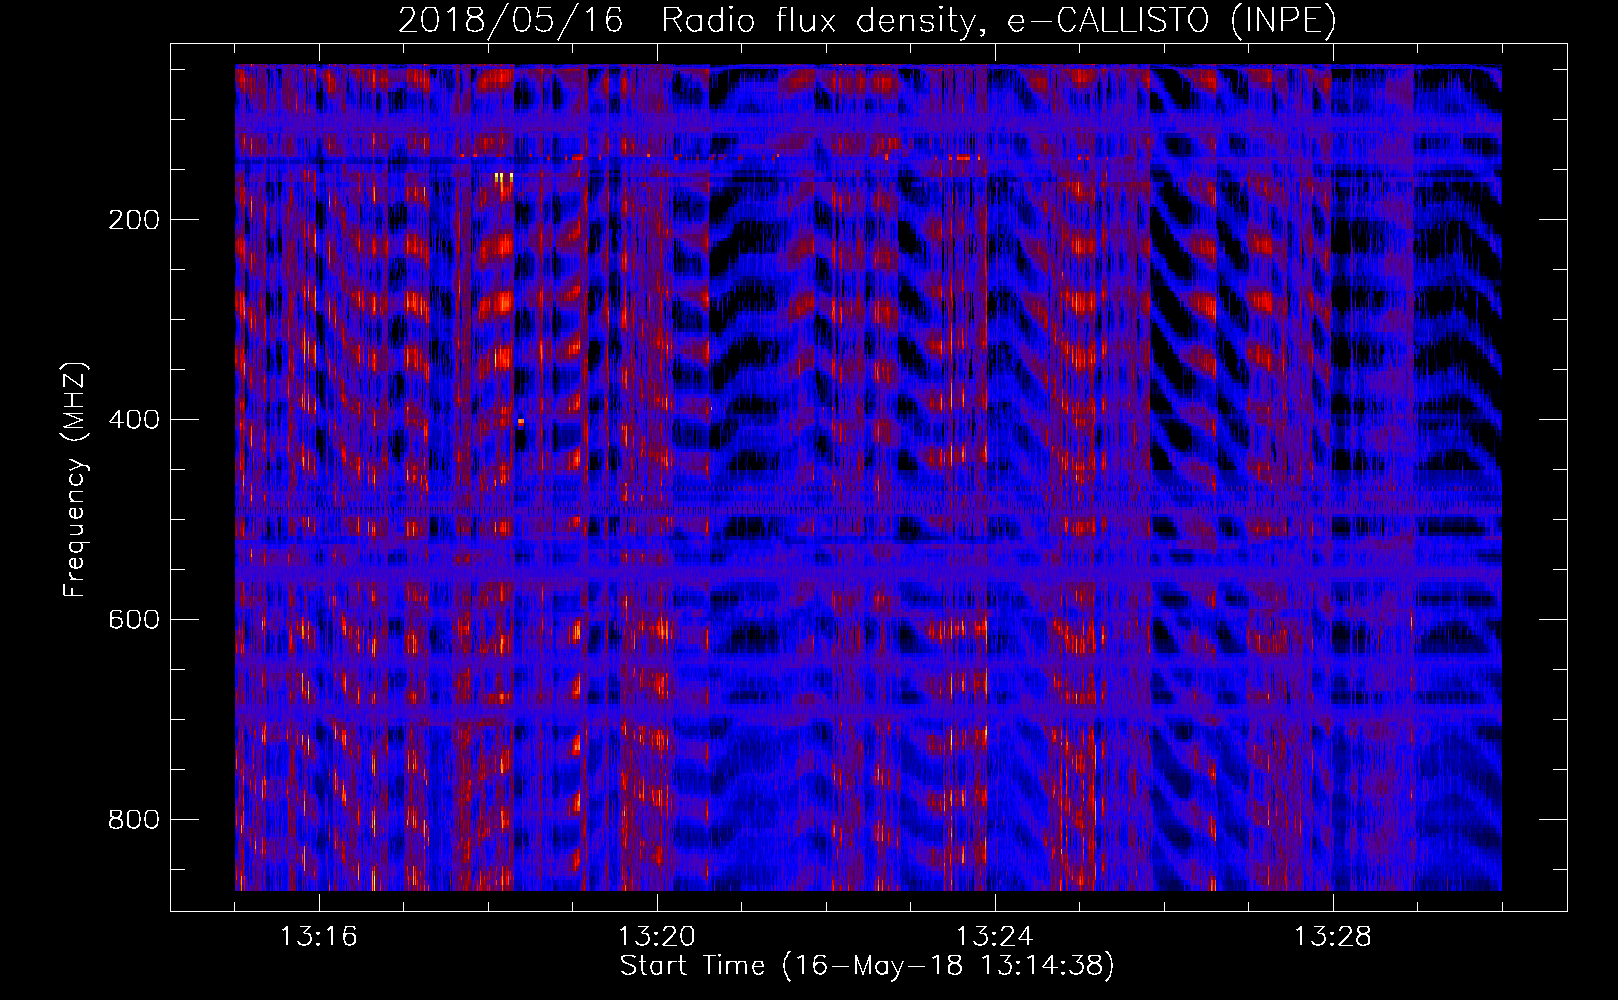1618x1000 pixels.
Task: Click the 200 frequency tick label
Action: coord(134,219)
